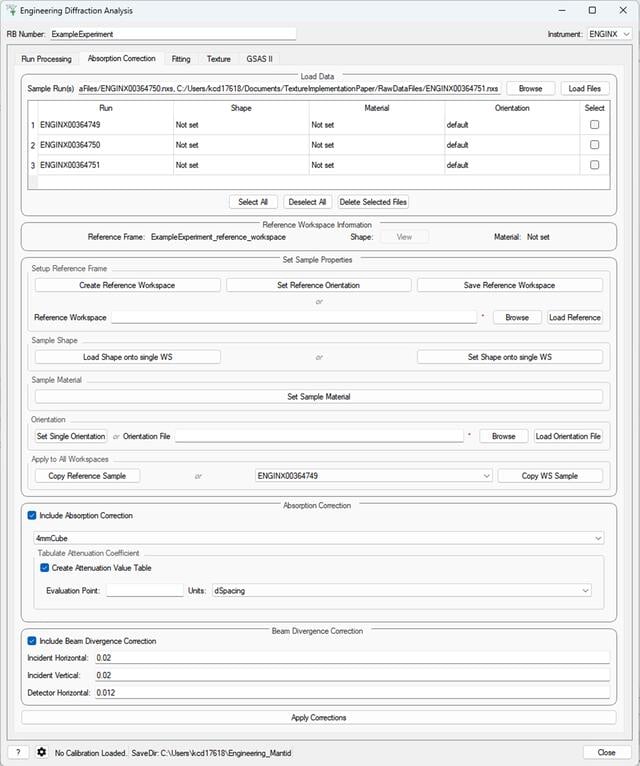Image resolution: width=640 pixels, height=766 pixels.
Task: Expand the ENGINX00364749 workspace dropdown
Action: tap(373, 476)
